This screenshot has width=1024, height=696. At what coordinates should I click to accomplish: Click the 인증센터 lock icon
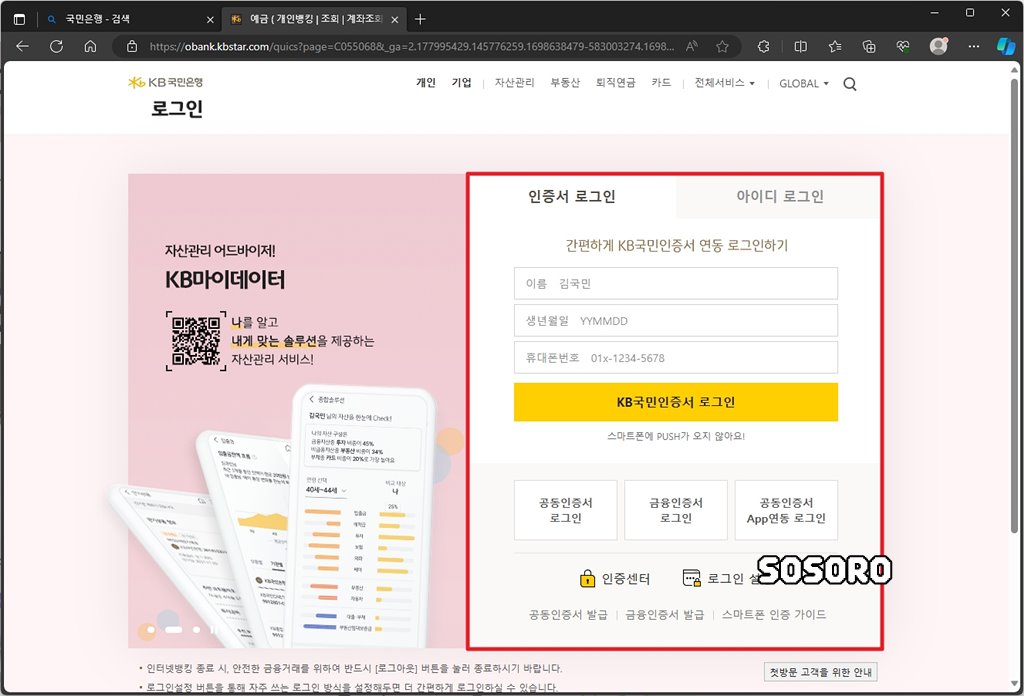point(587,578)
